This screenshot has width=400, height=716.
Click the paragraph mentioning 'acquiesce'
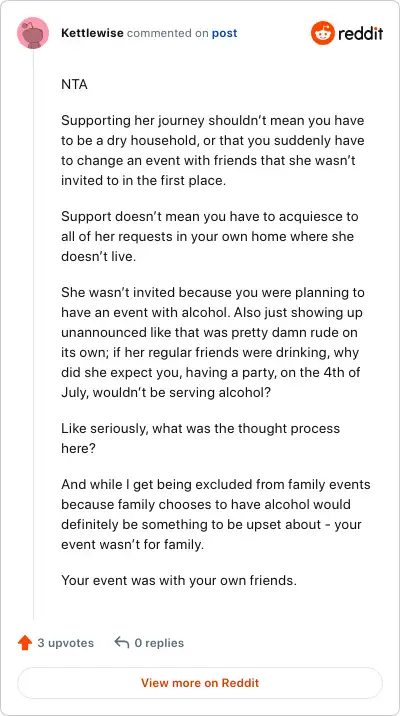(x=210, y=236)
